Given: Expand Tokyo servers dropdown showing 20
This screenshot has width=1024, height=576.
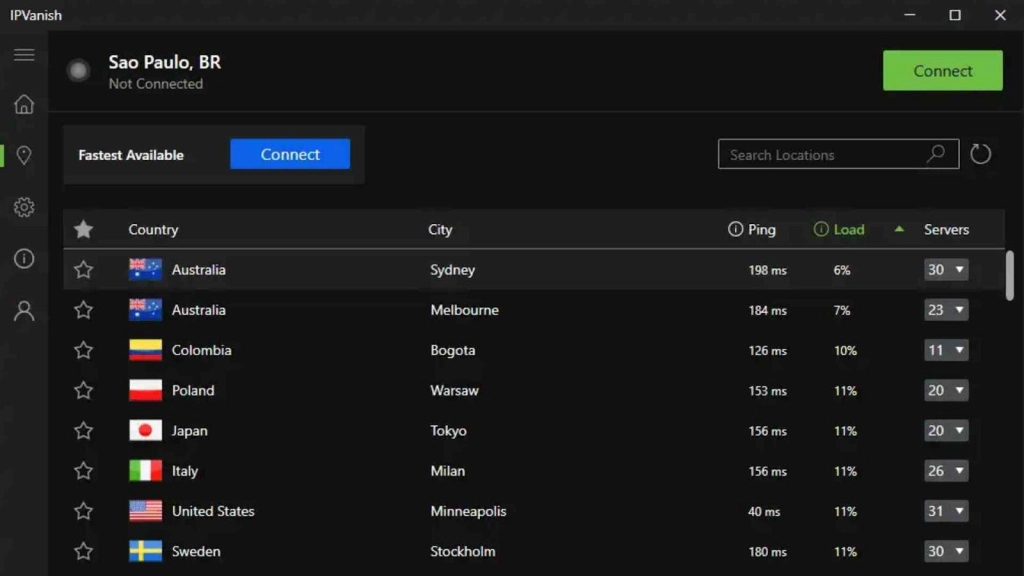Looking at the screenshot, I should click(x=946, y=431).
